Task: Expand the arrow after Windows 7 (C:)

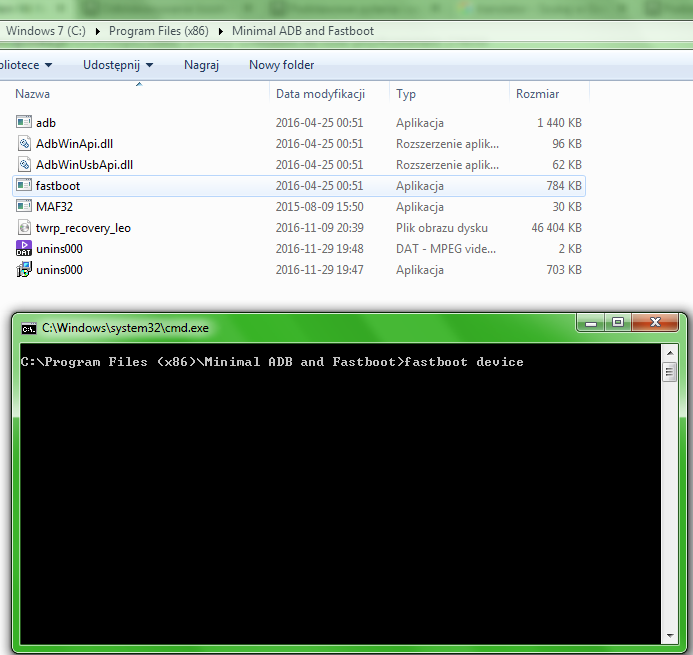Action: [x=98, y=31]
